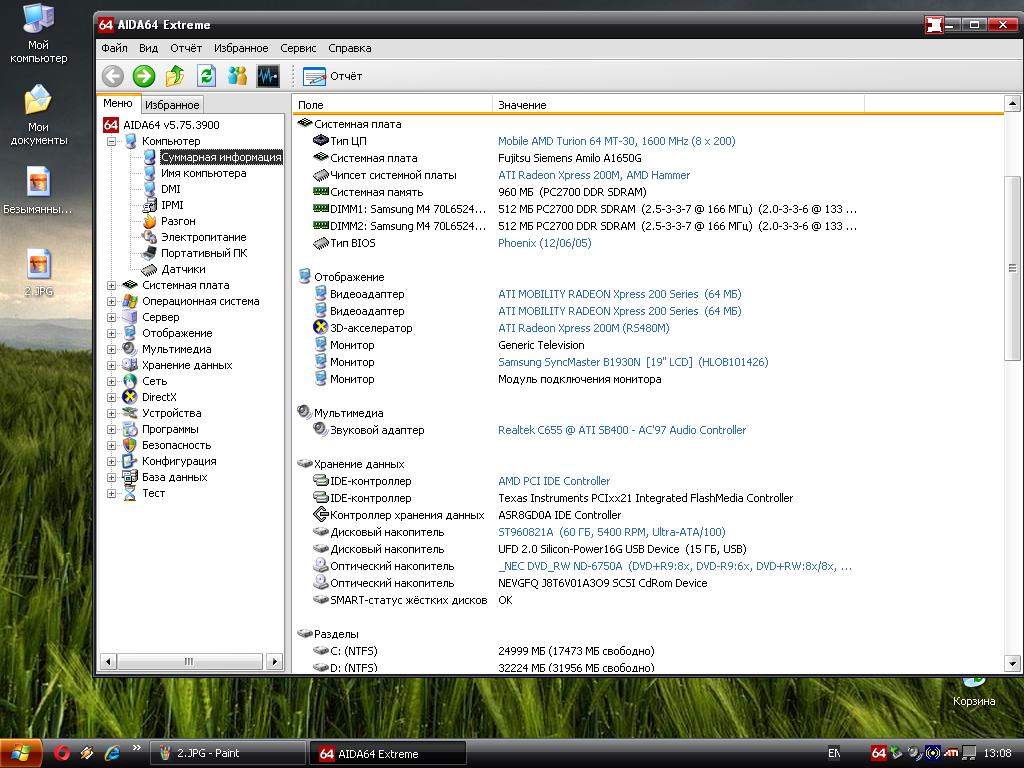The width and height of the screenshot is (1024, 768).
Task: Click the down arrow of right scrollbar
Action: [1012, 664]
